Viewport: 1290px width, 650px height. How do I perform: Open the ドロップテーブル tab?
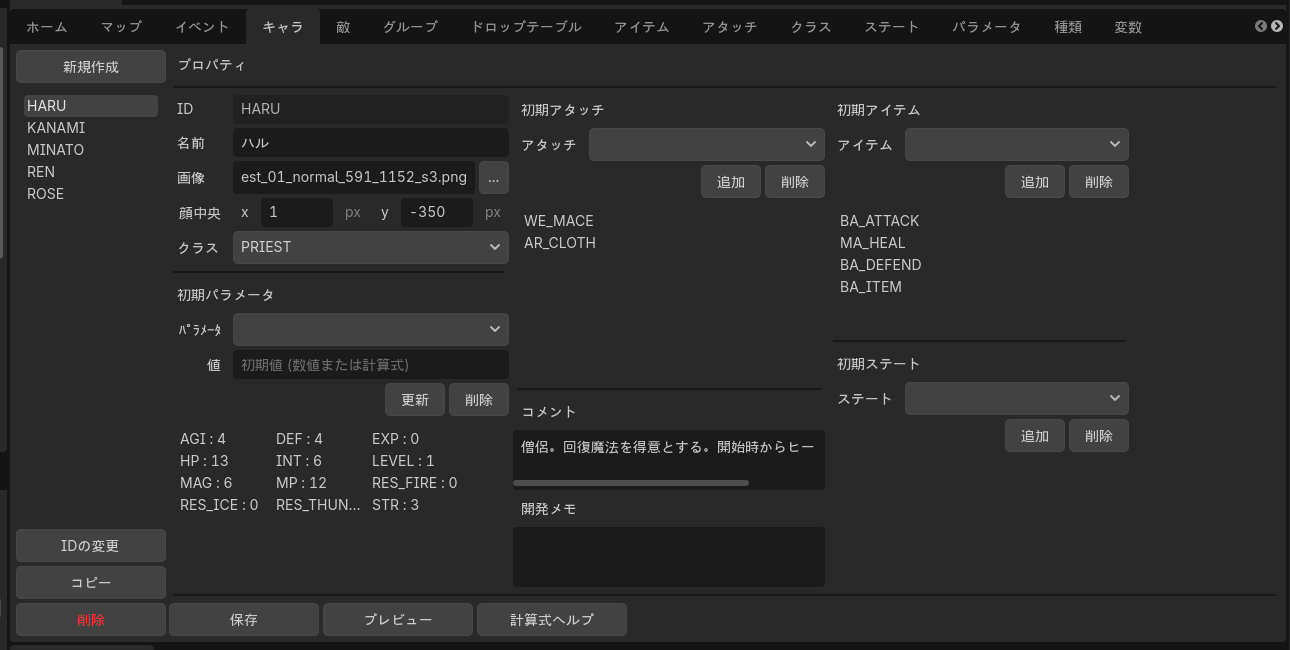pyautogui.click(x=526, y=27)
